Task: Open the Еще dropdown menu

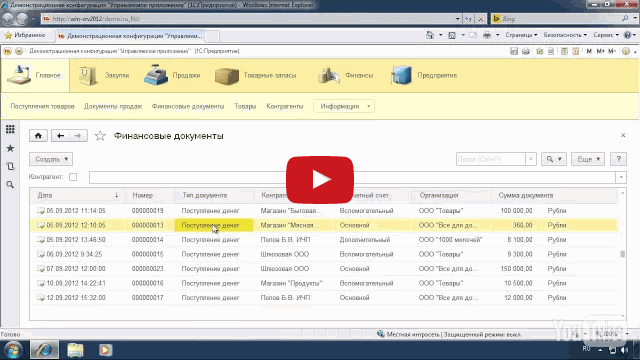Action: point(588,159)
